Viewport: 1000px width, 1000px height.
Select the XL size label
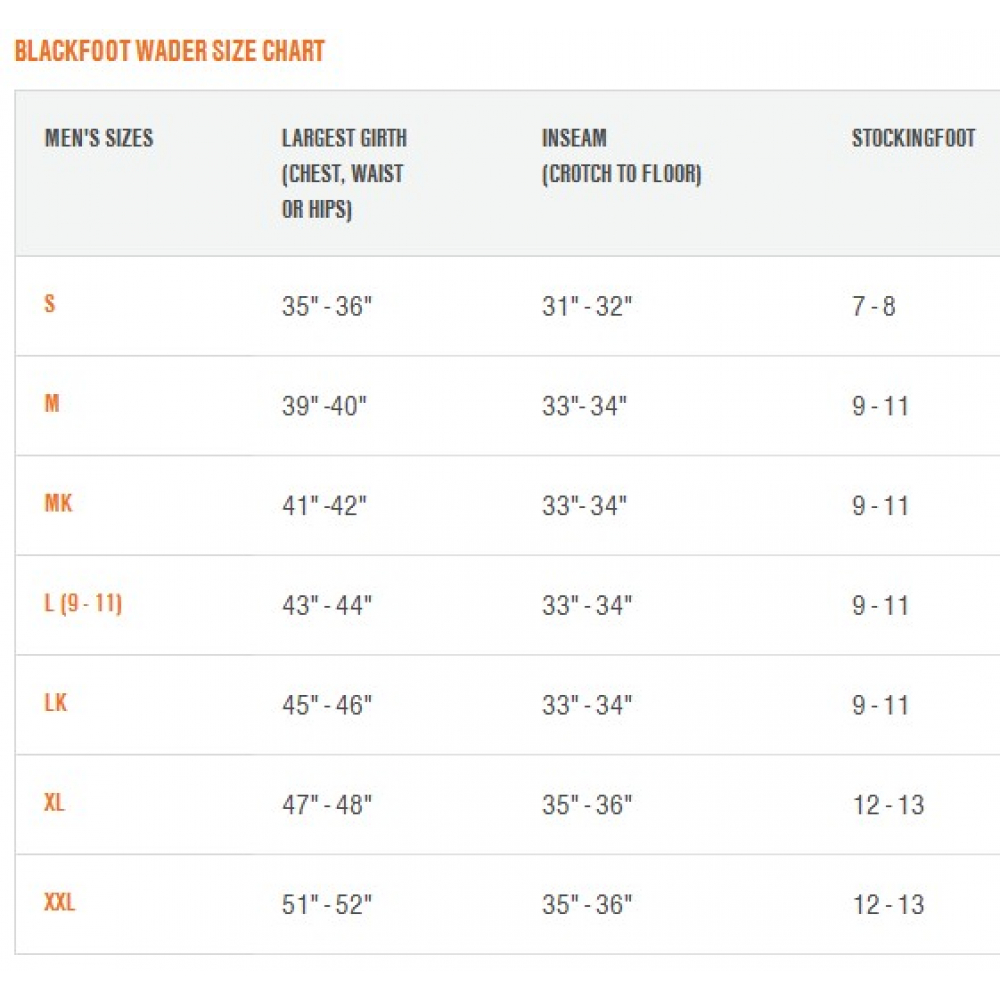point(54,802)
